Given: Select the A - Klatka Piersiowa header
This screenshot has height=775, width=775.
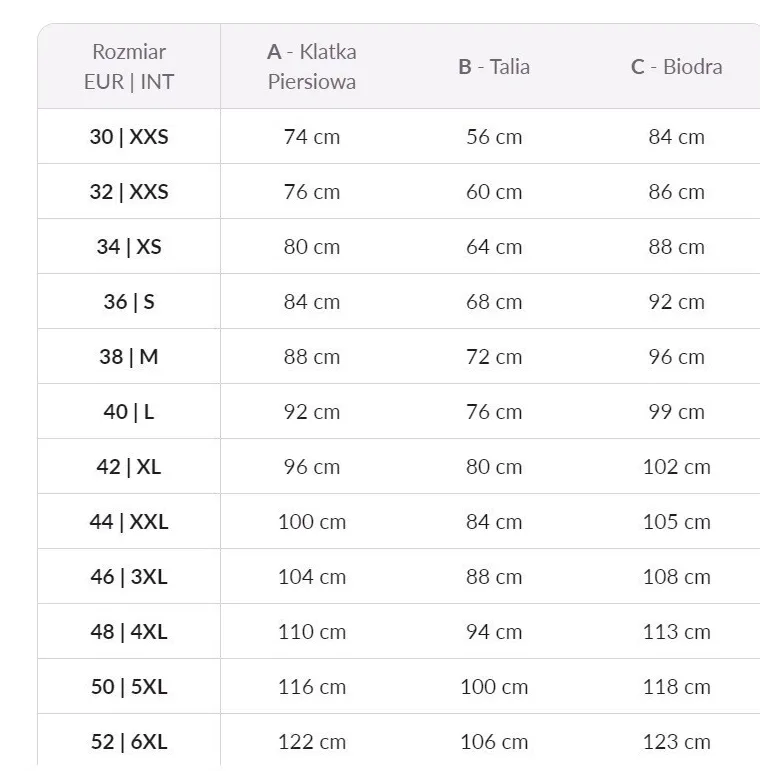Looking at the screenshot, I should click(x=312, y=67).
